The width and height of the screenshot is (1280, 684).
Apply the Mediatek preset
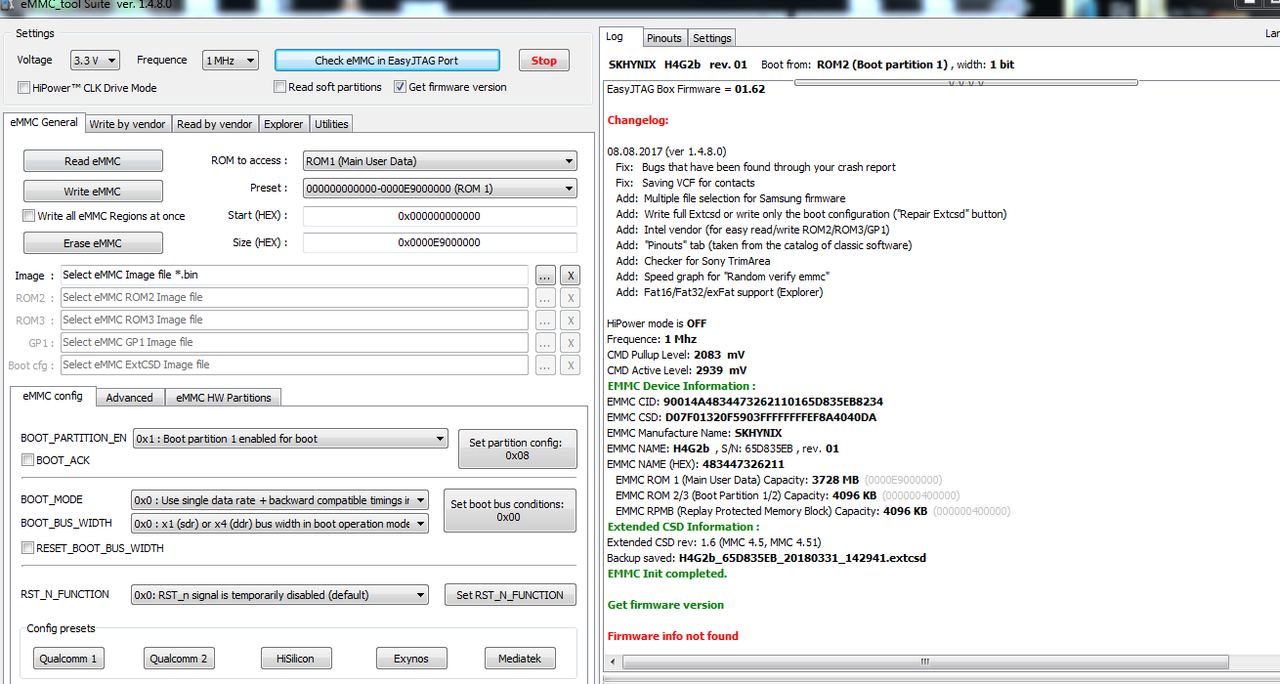click(x=520, y=658)
